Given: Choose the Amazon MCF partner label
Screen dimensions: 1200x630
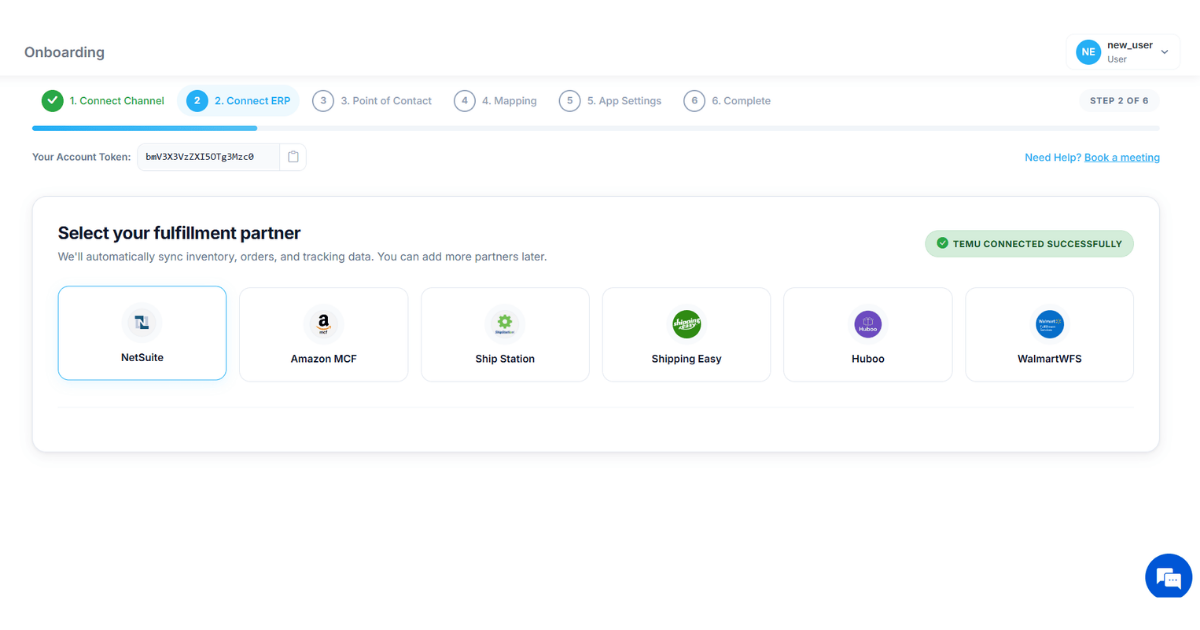Looking at the screenshot, I should click(323, 359).
